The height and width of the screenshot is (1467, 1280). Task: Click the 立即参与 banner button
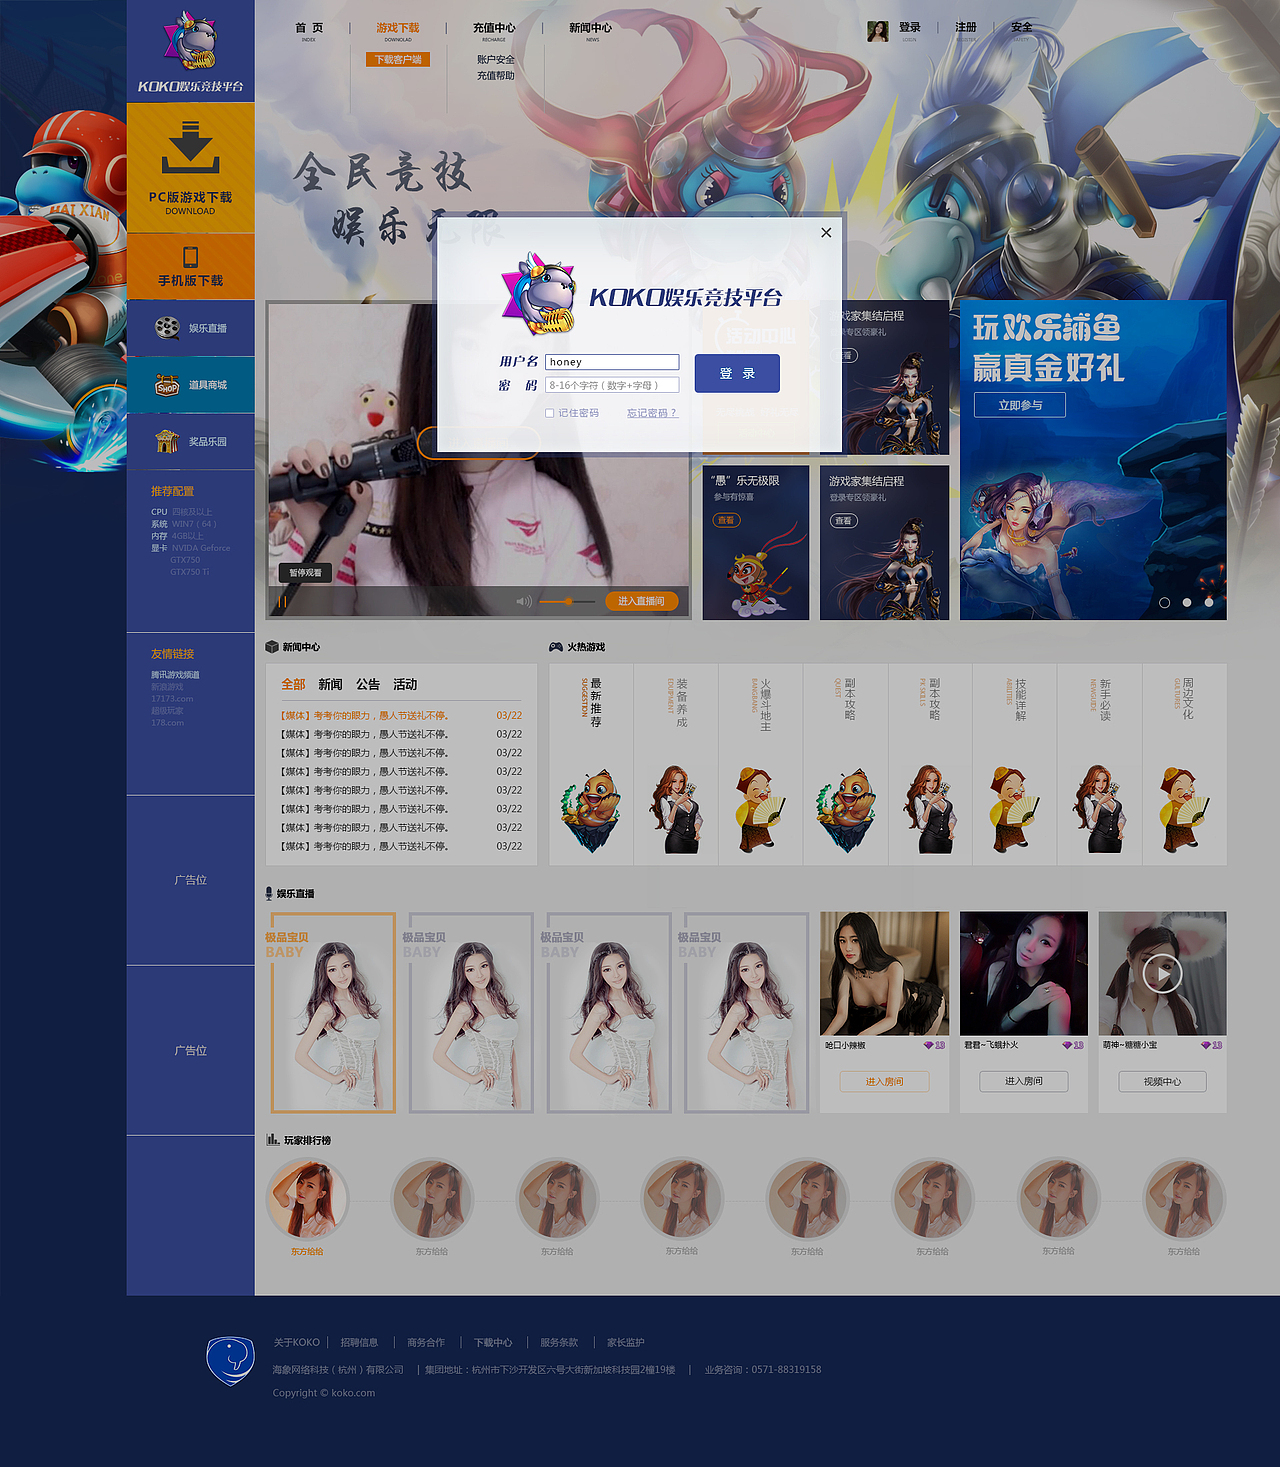pyautogui.click(x=1020, y=405)
